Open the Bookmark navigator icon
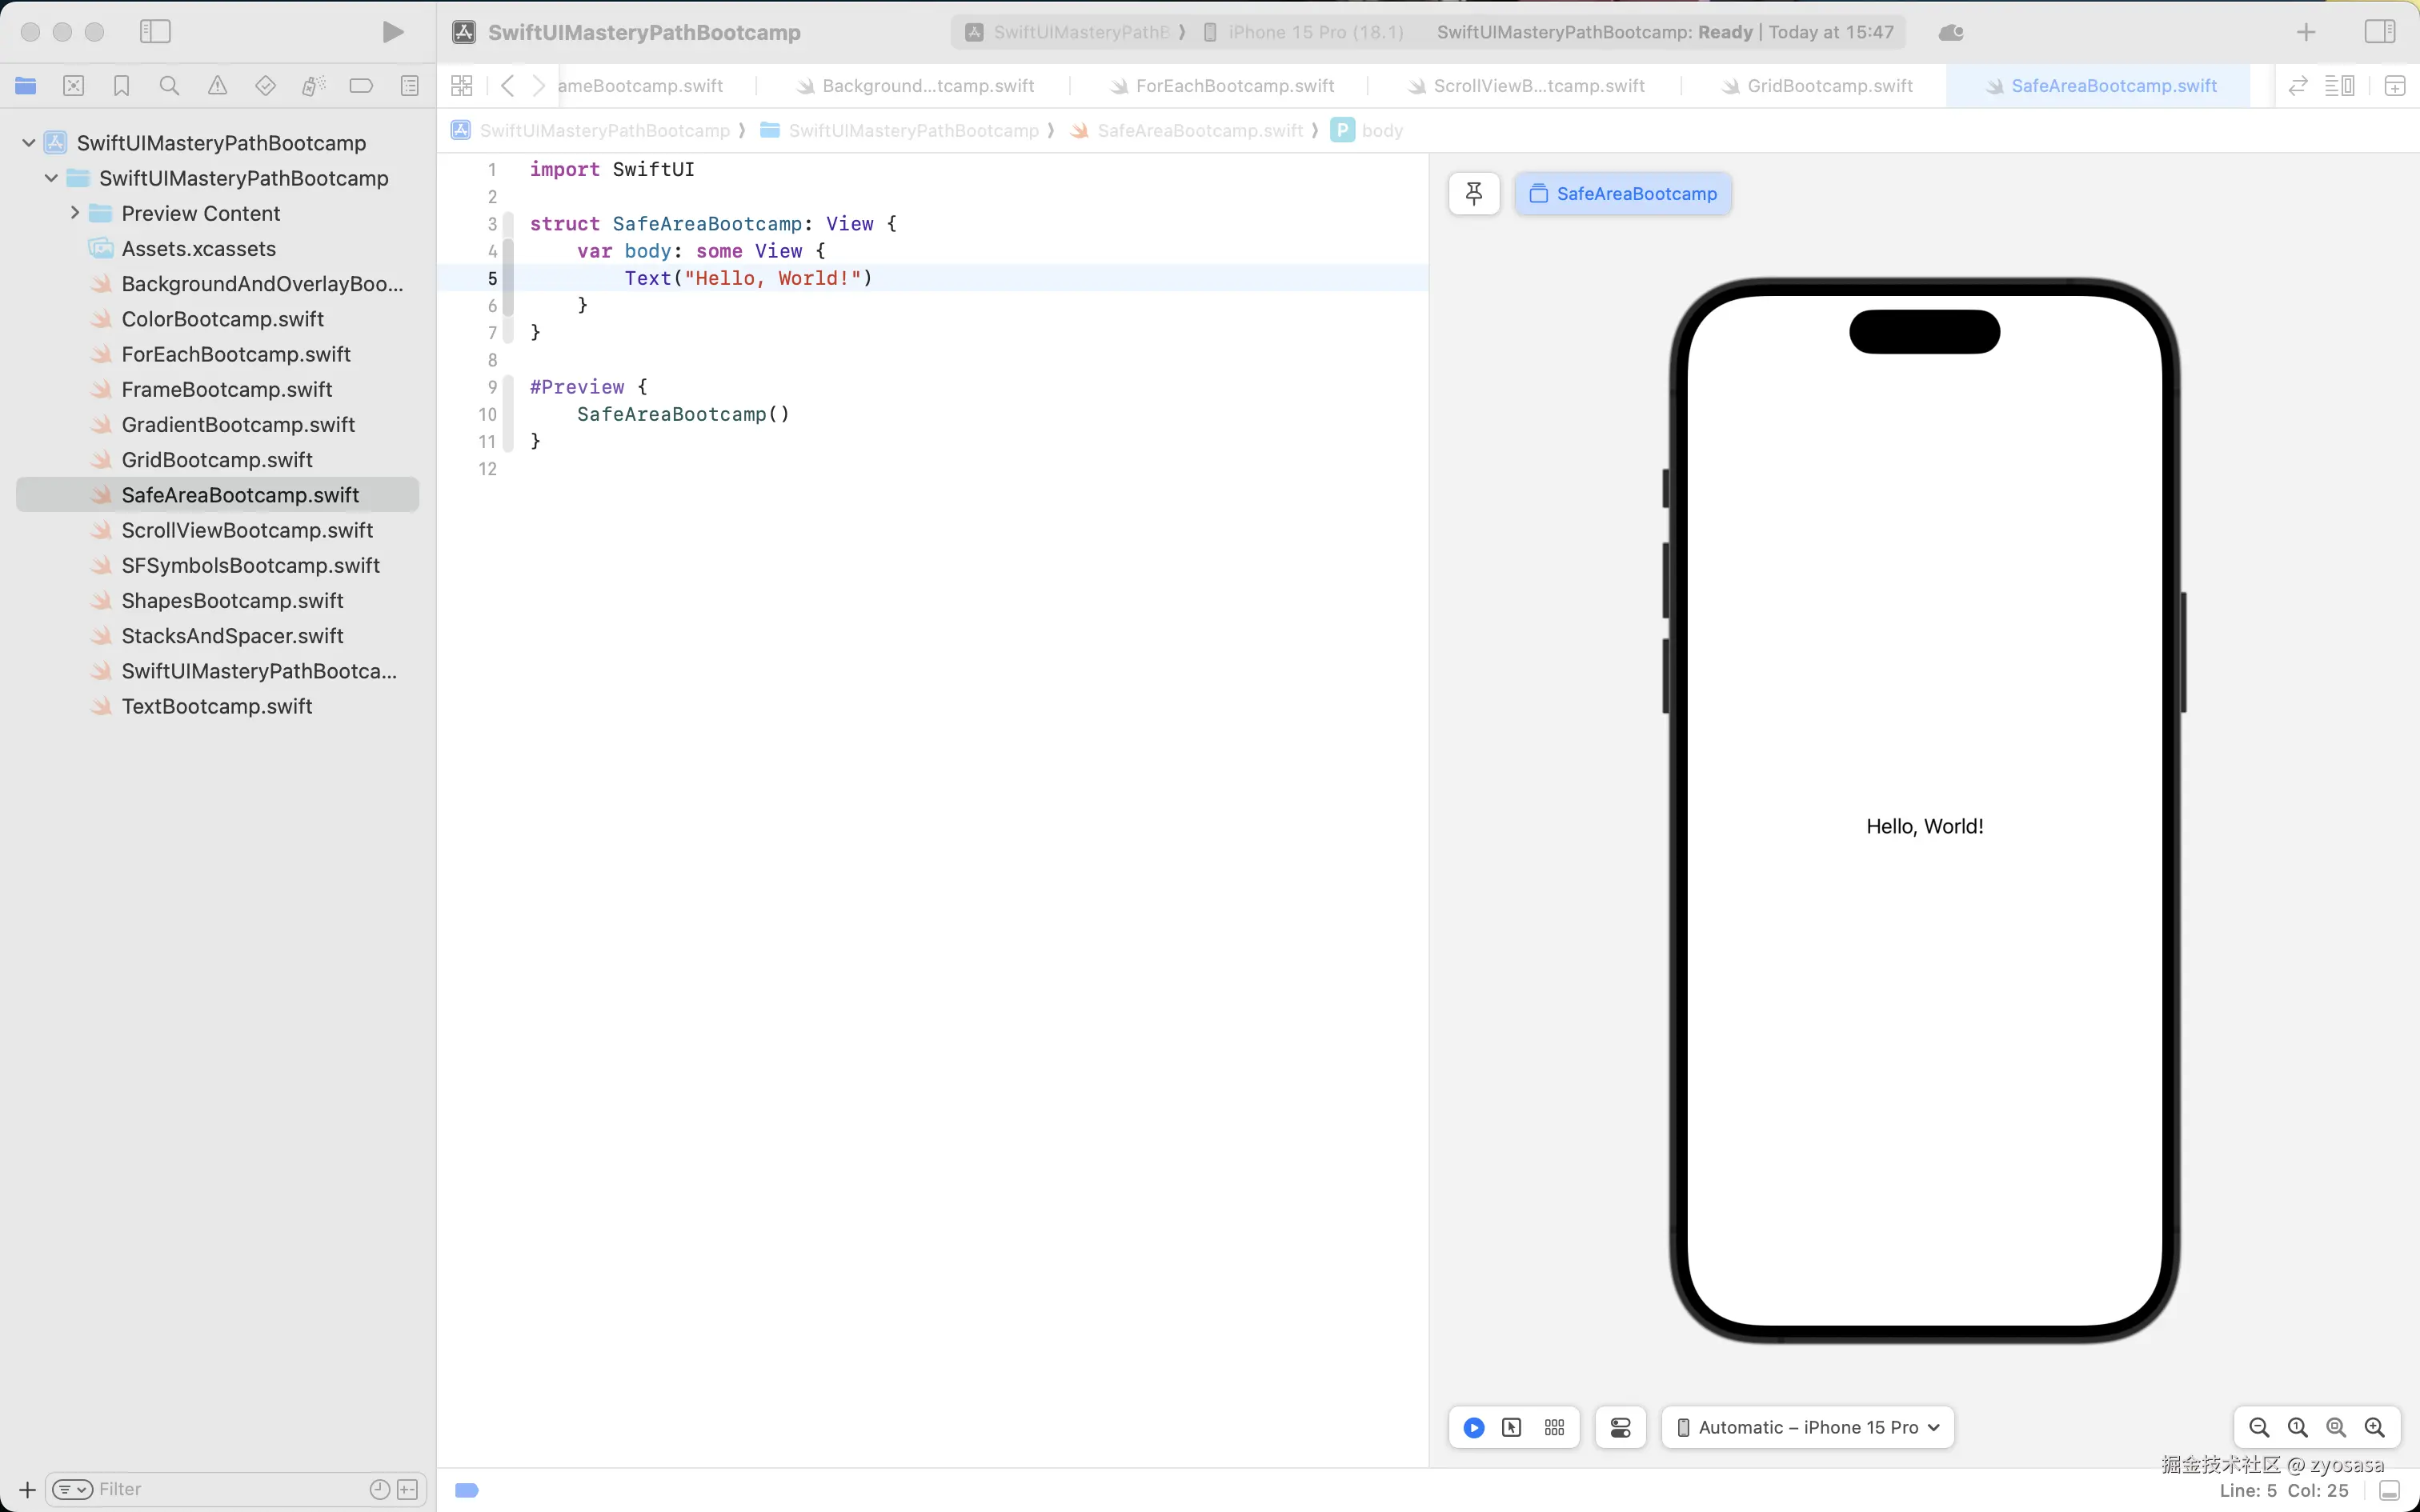This screenshot has width=2420, height=1512. click(121, 86)
